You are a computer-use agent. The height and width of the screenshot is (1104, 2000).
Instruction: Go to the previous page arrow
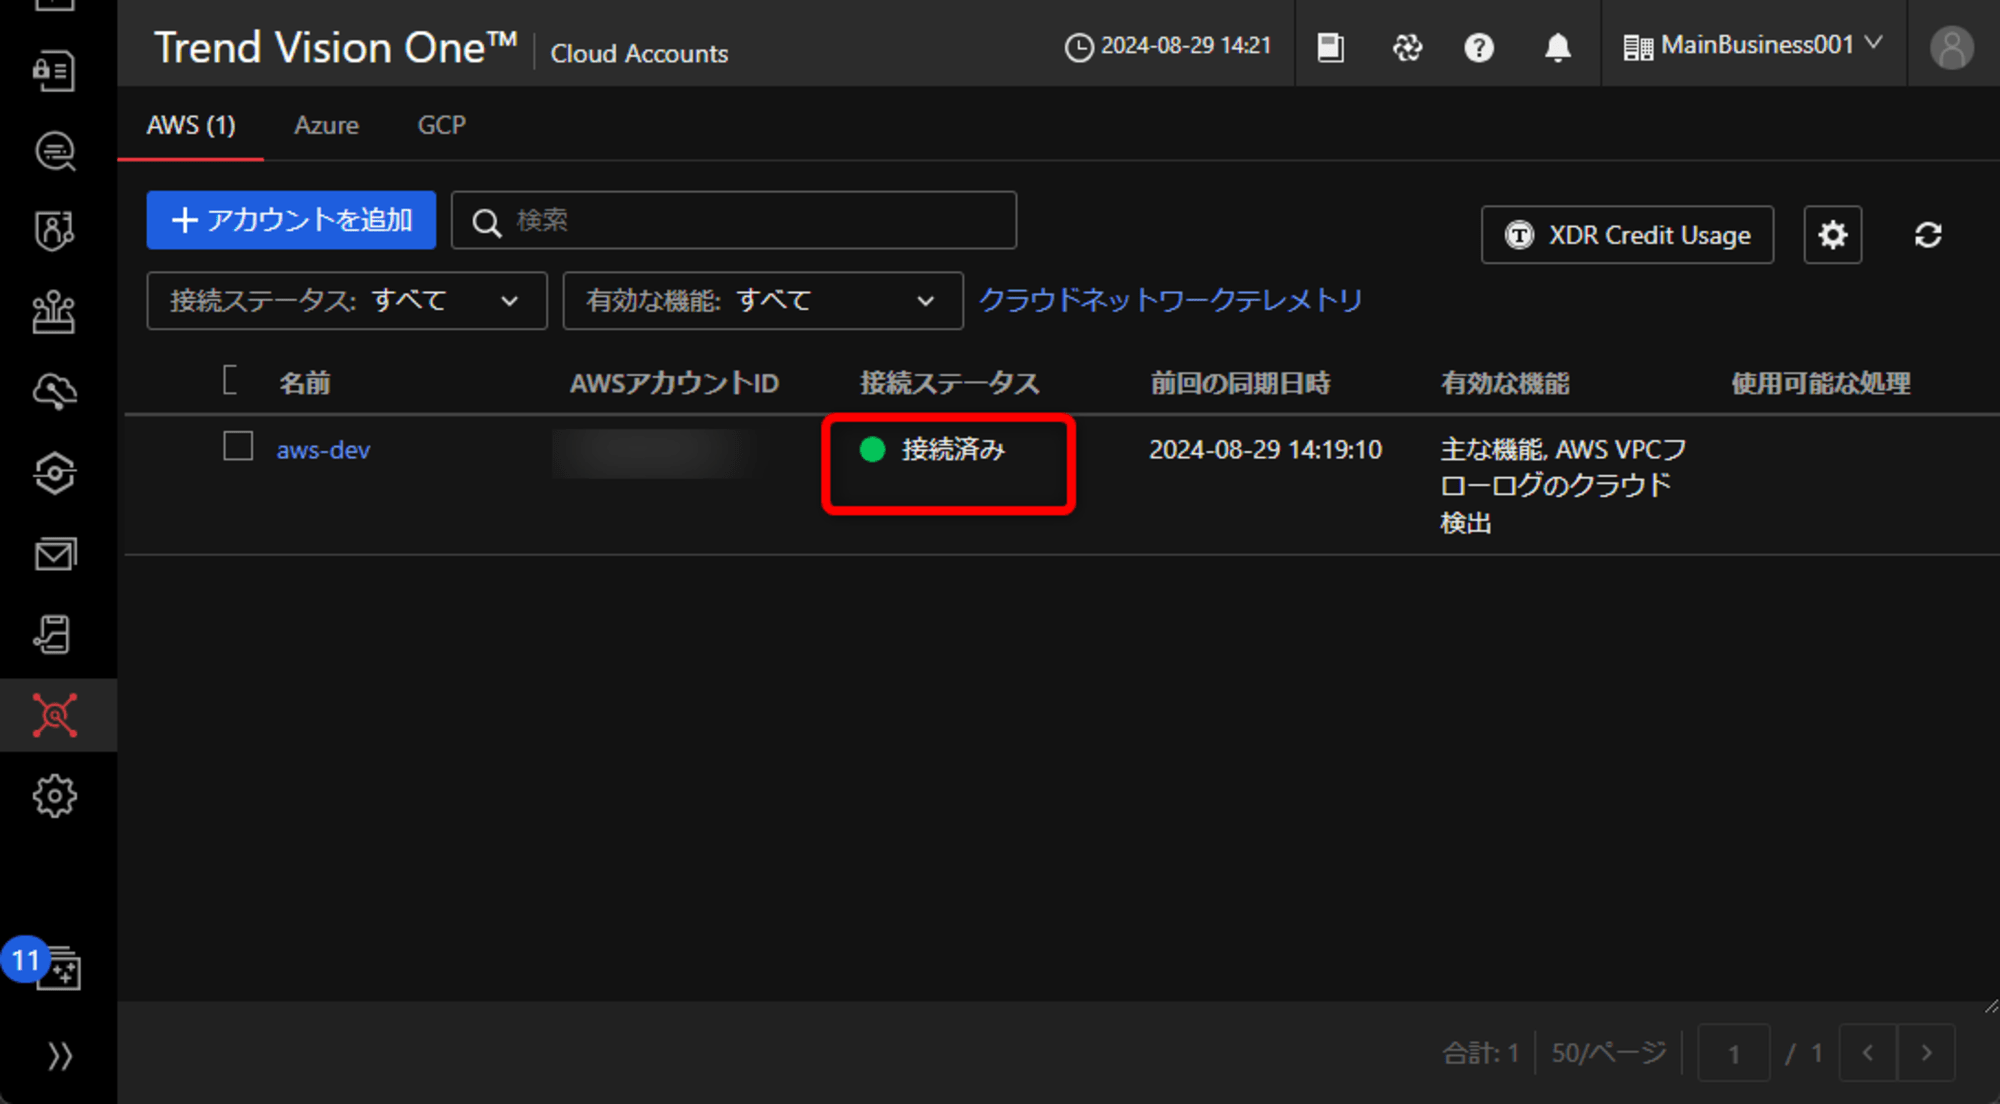point(1868,1053)
